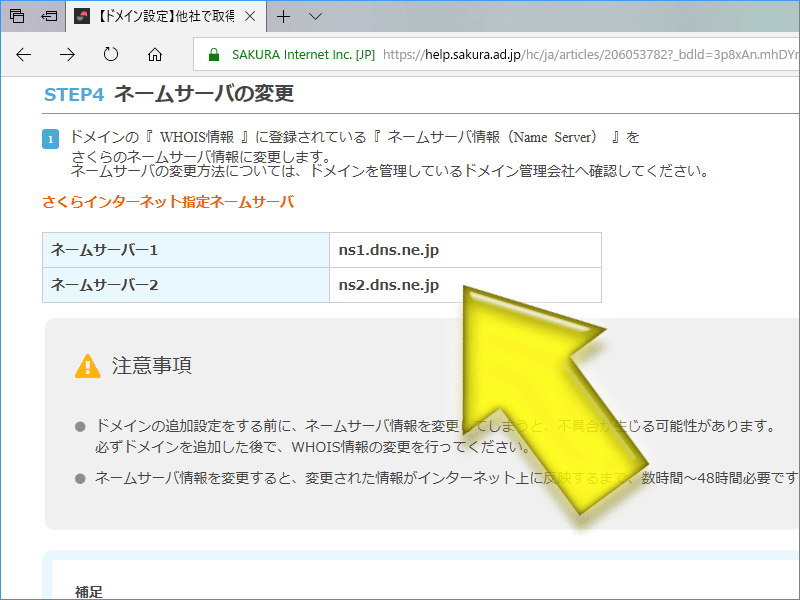The image size is (800, 600).
Task: Click さくらインターネット指定ネームサーバ orange heading
Action: pos(168,202)
